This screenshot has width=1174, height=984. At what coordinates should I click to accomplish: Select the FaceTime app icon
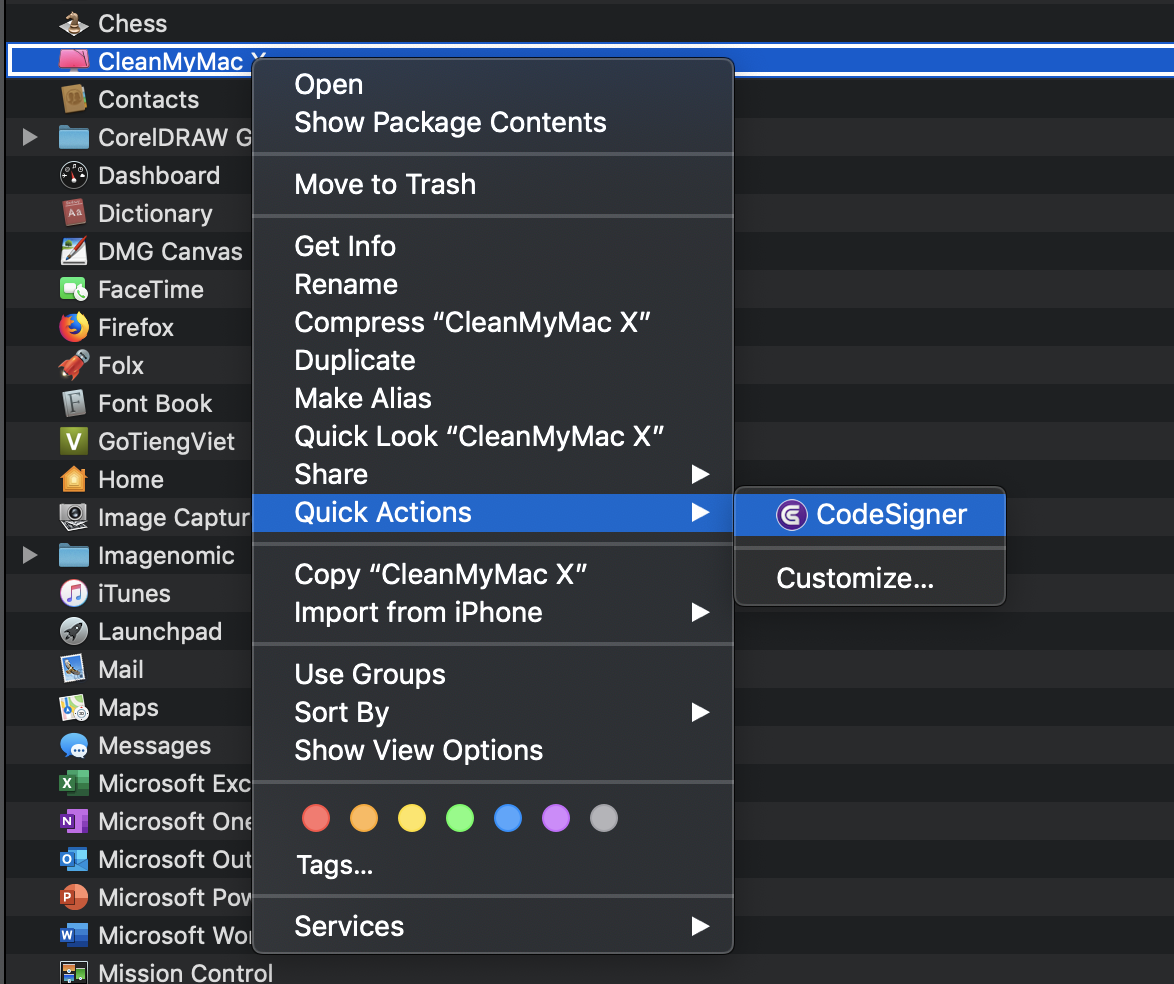pyautogui.click(x=74, y=289)
